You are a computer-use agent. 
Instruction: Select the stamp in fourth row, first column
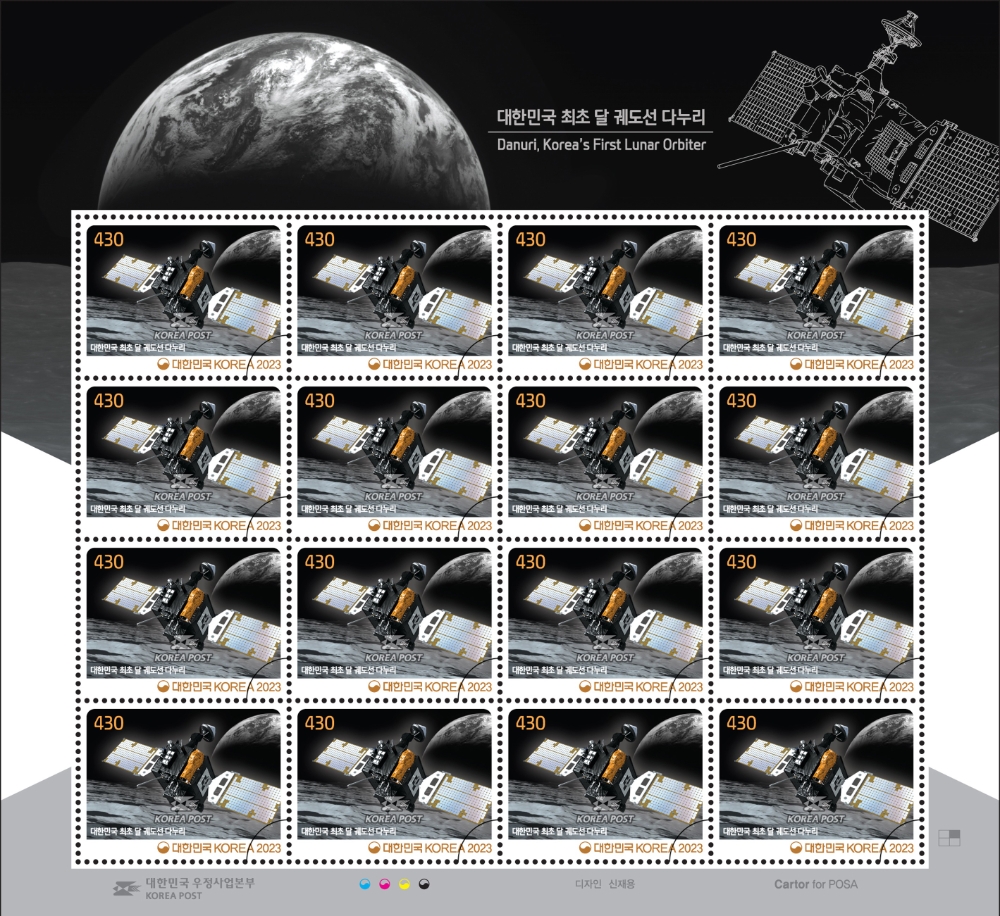[x=184, y=782]
